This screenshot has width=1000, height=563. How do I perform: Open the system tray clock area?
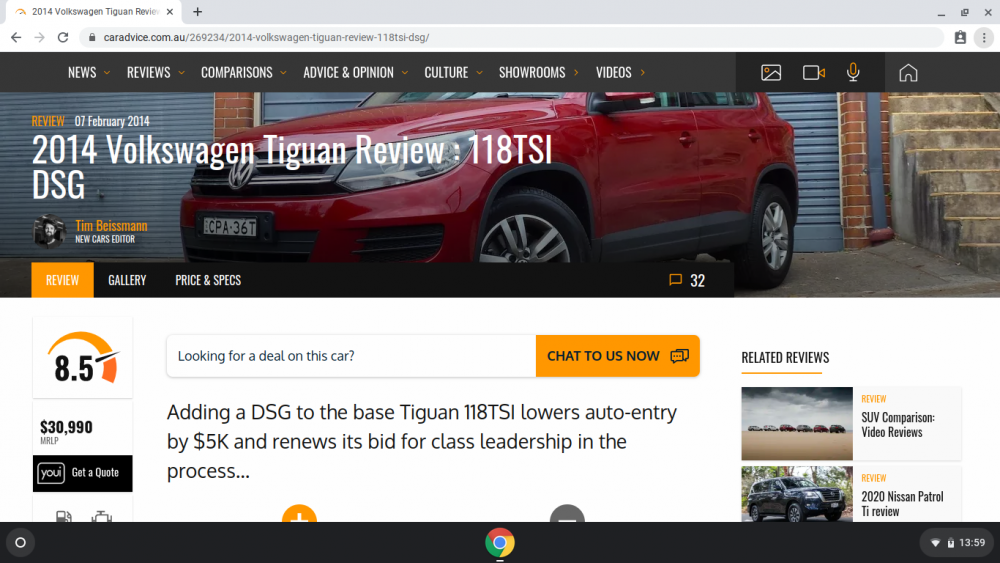pyautogui.click(x=958, y=543)
